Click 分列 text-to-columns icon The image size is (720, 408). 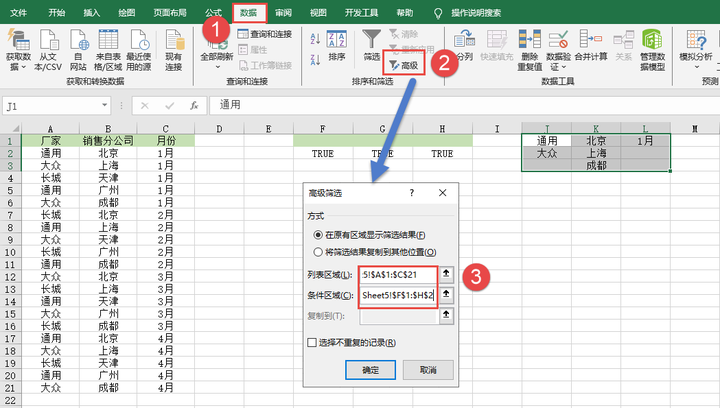tap(464, 40)
